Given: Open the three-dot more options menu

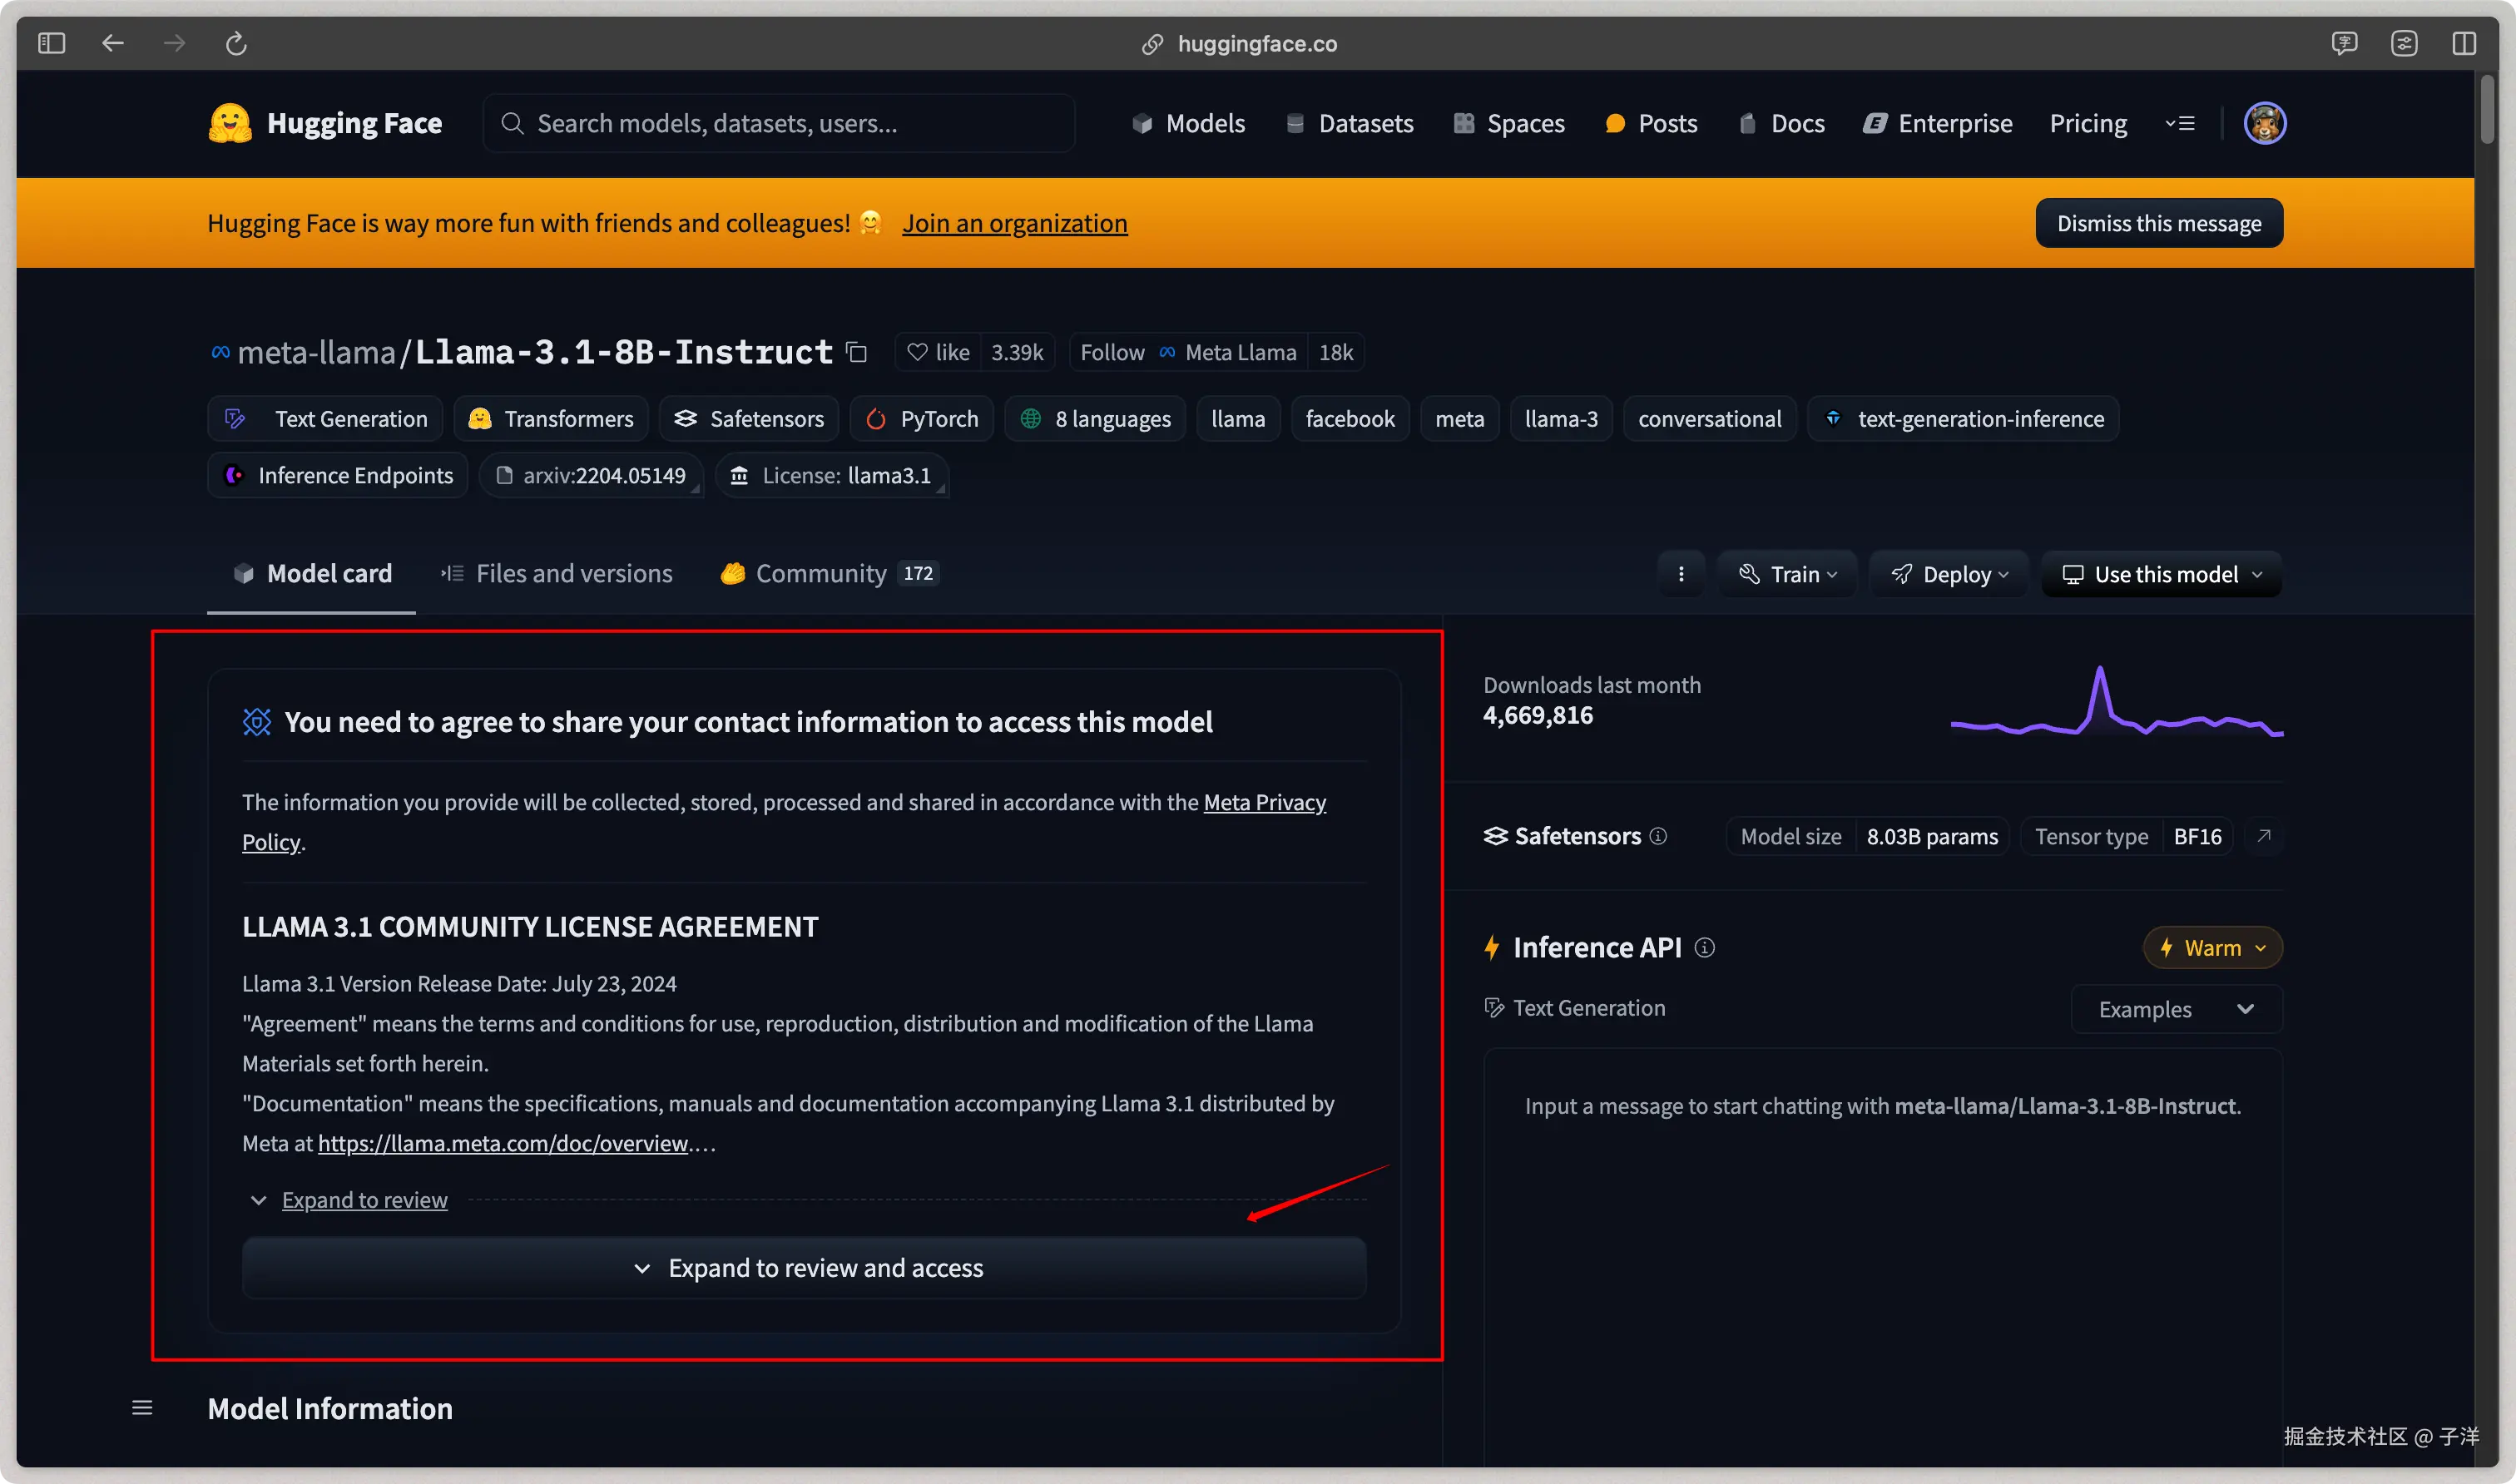Looking at the screenshot, I should pos(1681,574).
